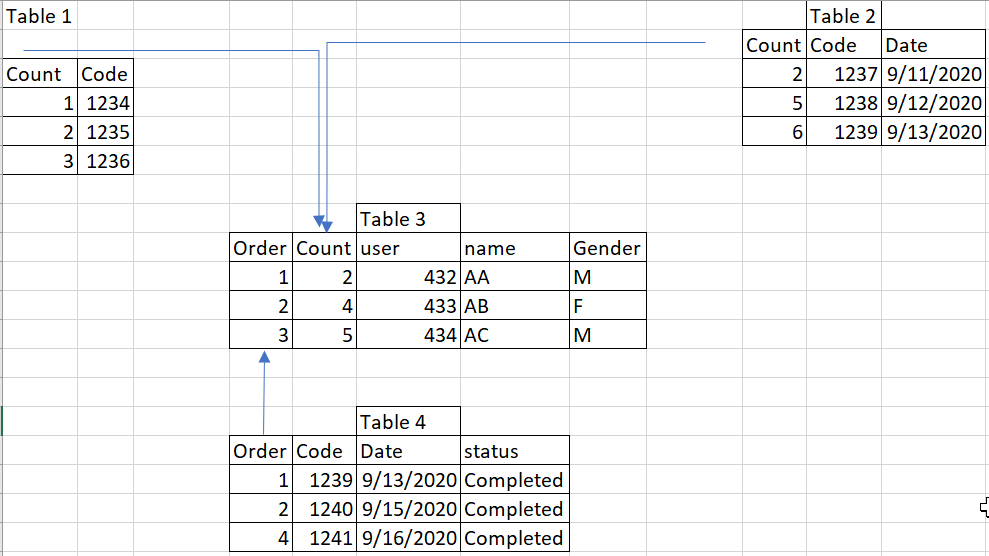Click Completed status for code 1240
The image size is (989, 556).
pos(515,509)
